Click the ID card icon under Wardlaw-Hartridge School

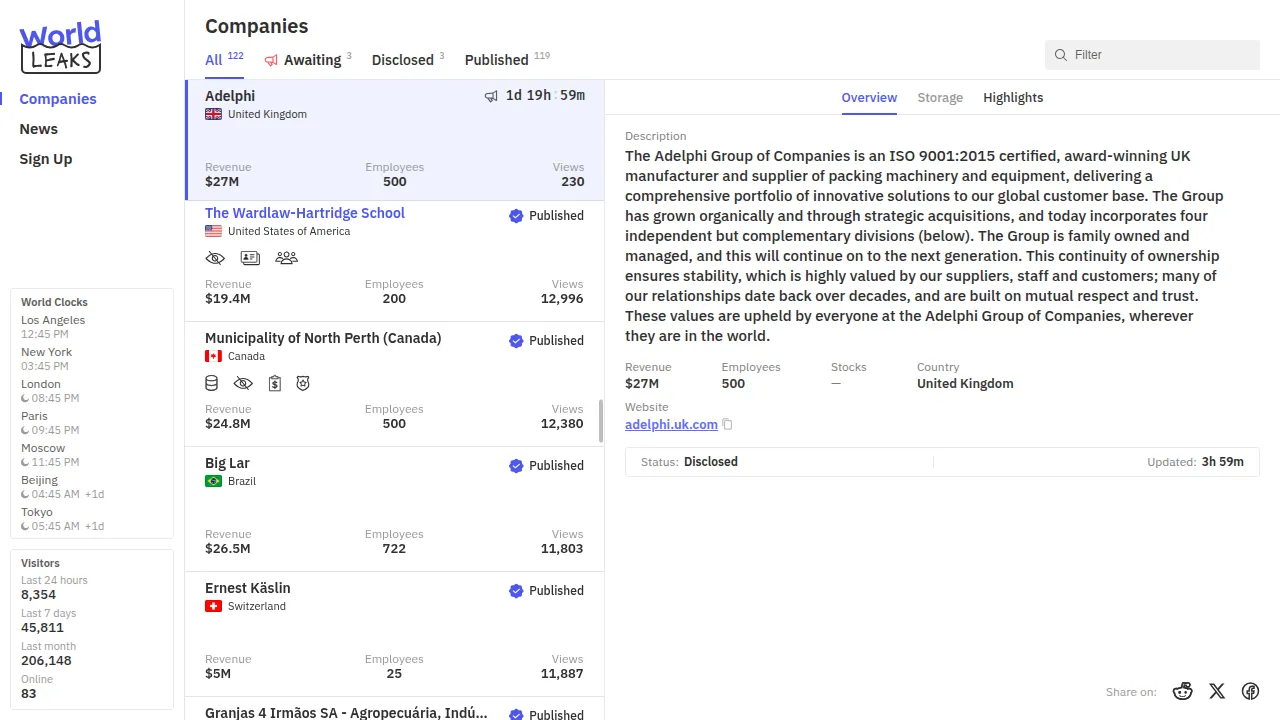coord(250,258)
